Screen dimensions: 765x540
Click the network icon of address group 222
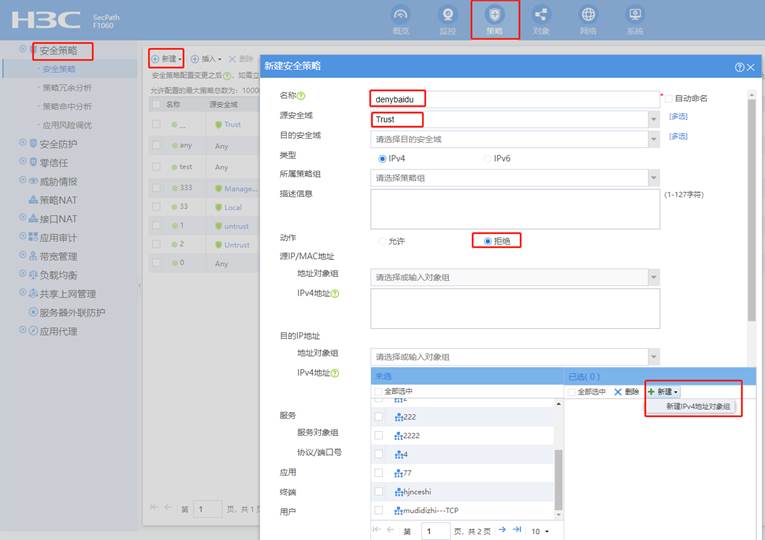(399, 417)
